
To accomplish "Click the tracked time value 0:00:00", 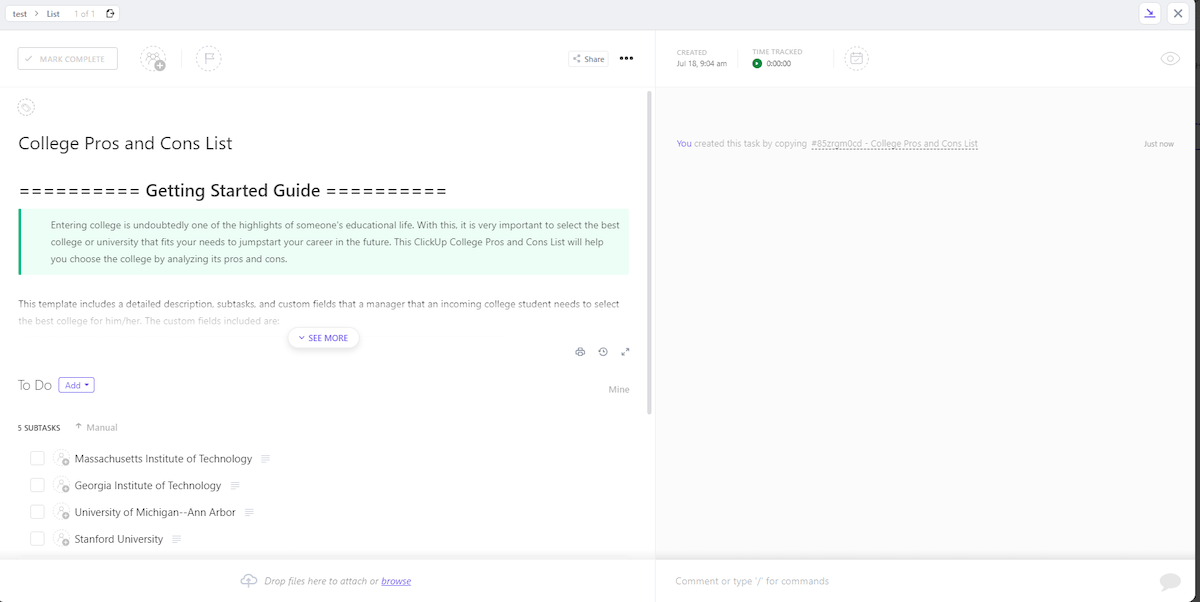I will tap(779, 63).
